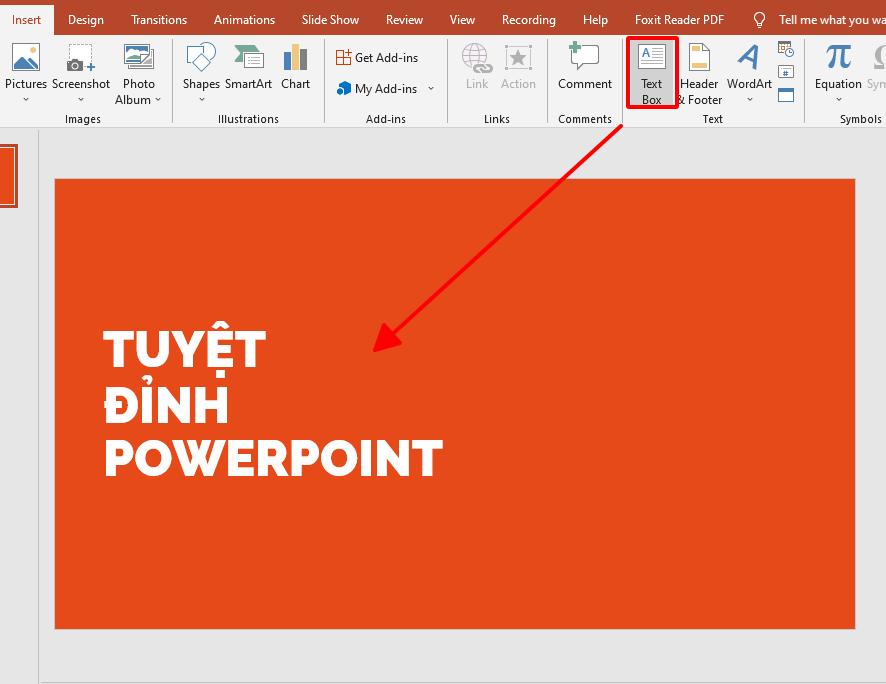
Task: Select the slide thumbnail in the left panel
Action: click(9, 176)
